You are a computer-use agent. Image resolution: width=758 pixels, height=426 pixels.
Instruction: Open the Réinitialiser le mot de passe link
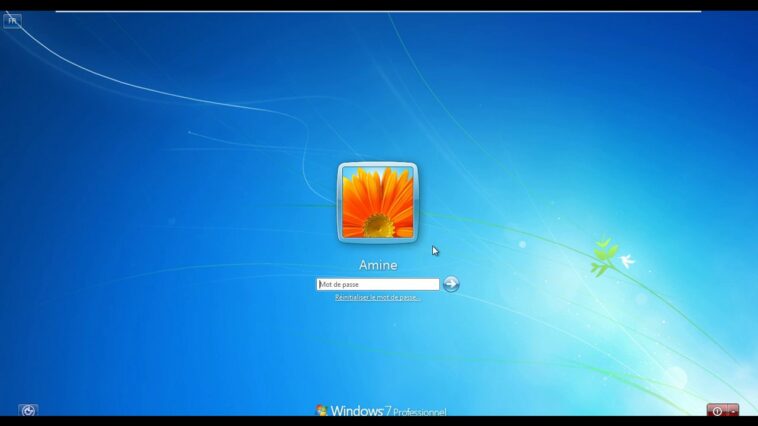(378, 297)
